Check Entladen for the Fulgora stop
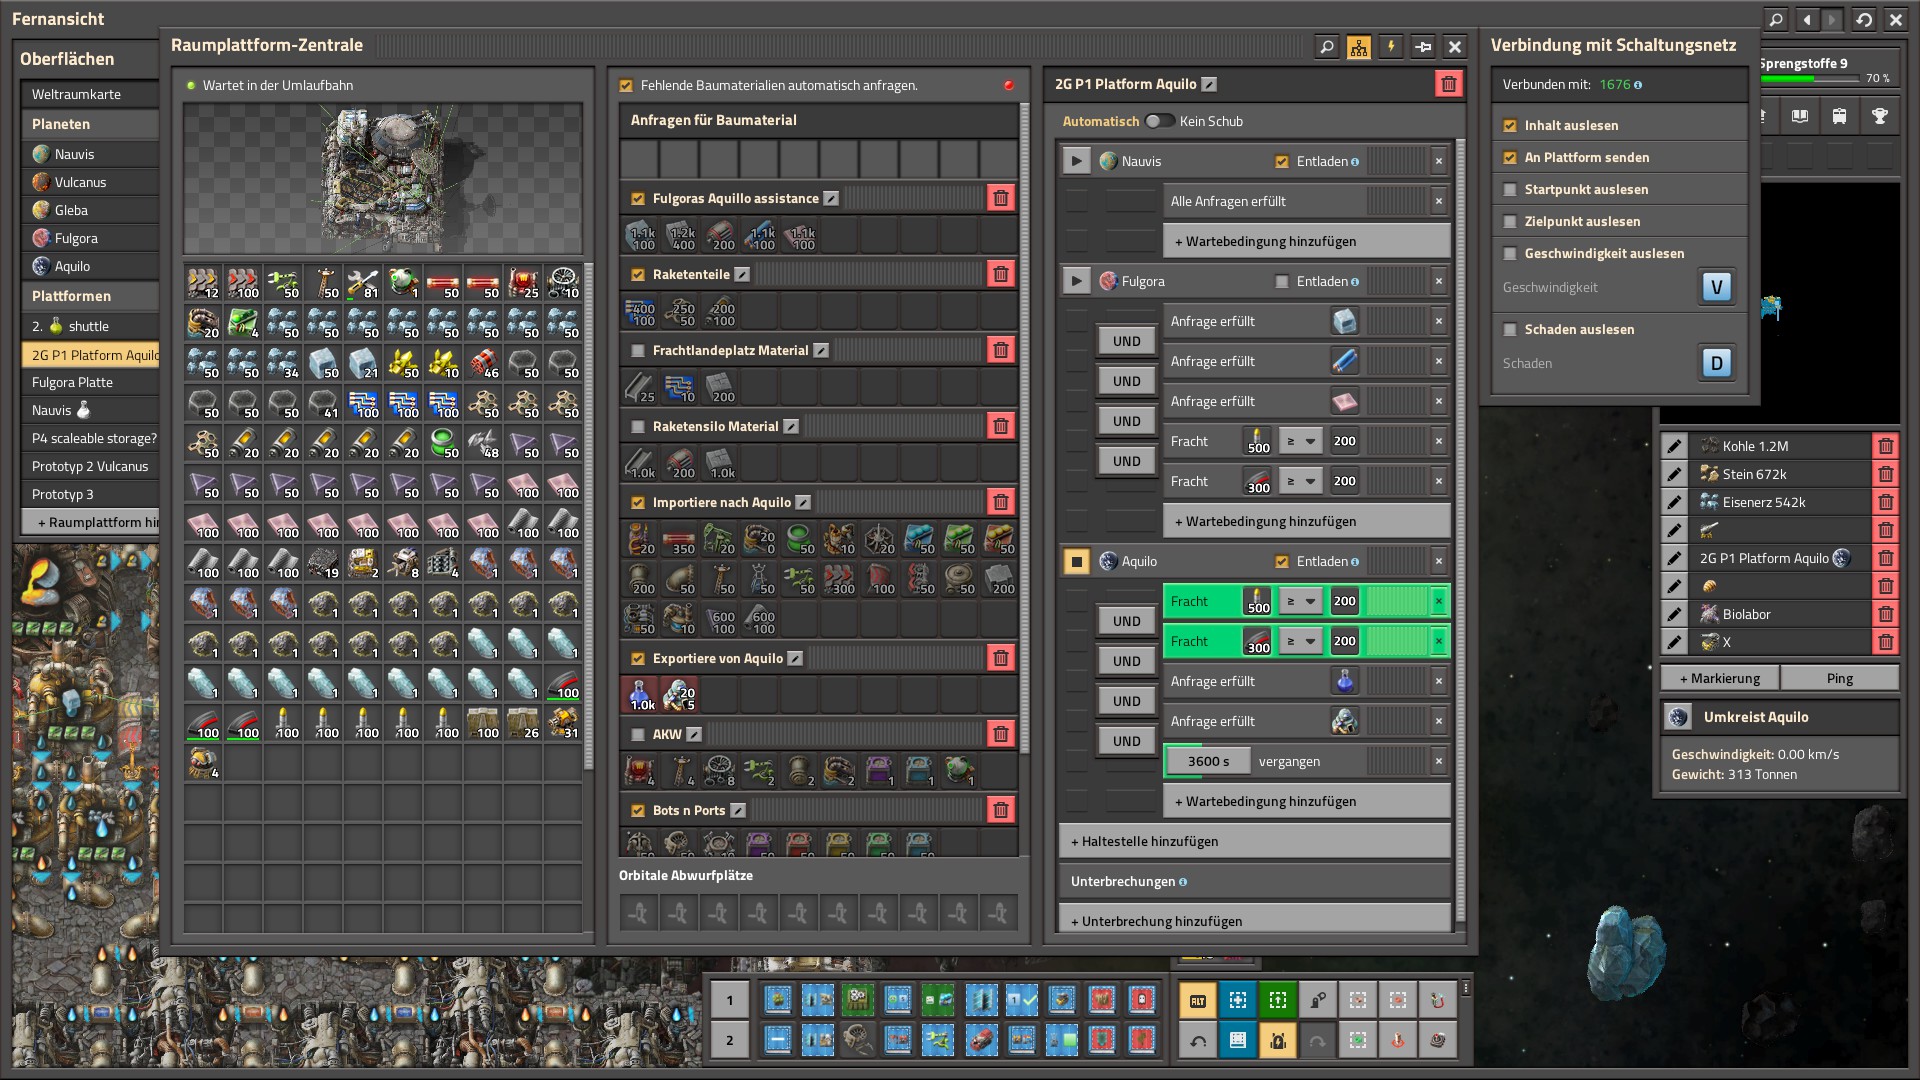Image resolution: width=1920 pixels, height=1080 pixels. [x=1282, y=282]
